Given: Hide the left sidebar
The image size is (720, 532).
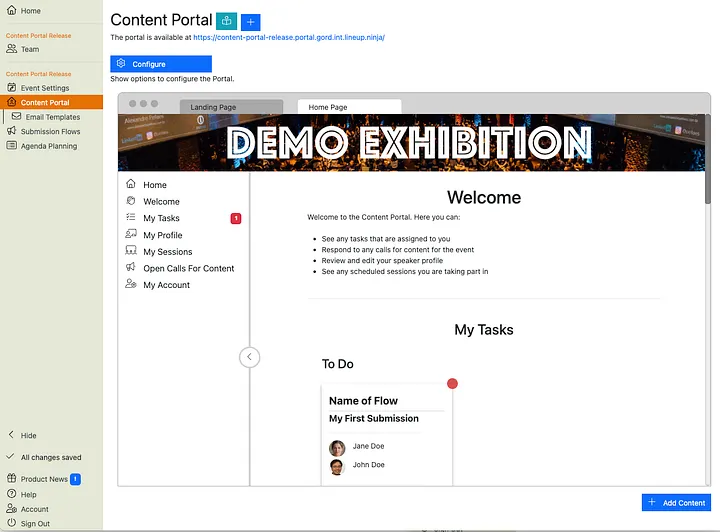Looking at the screenshot, I should (22, 435).
